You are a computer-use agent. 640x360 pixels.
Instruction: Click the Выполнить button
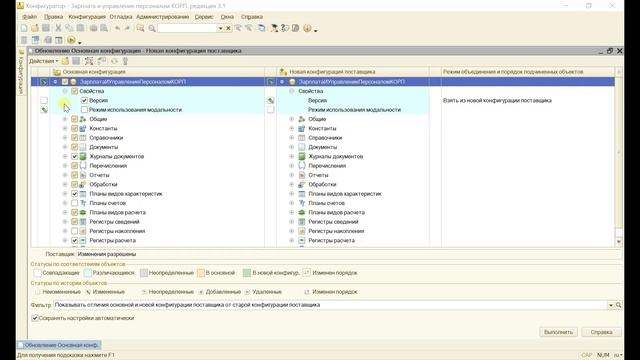click(558, 332)
